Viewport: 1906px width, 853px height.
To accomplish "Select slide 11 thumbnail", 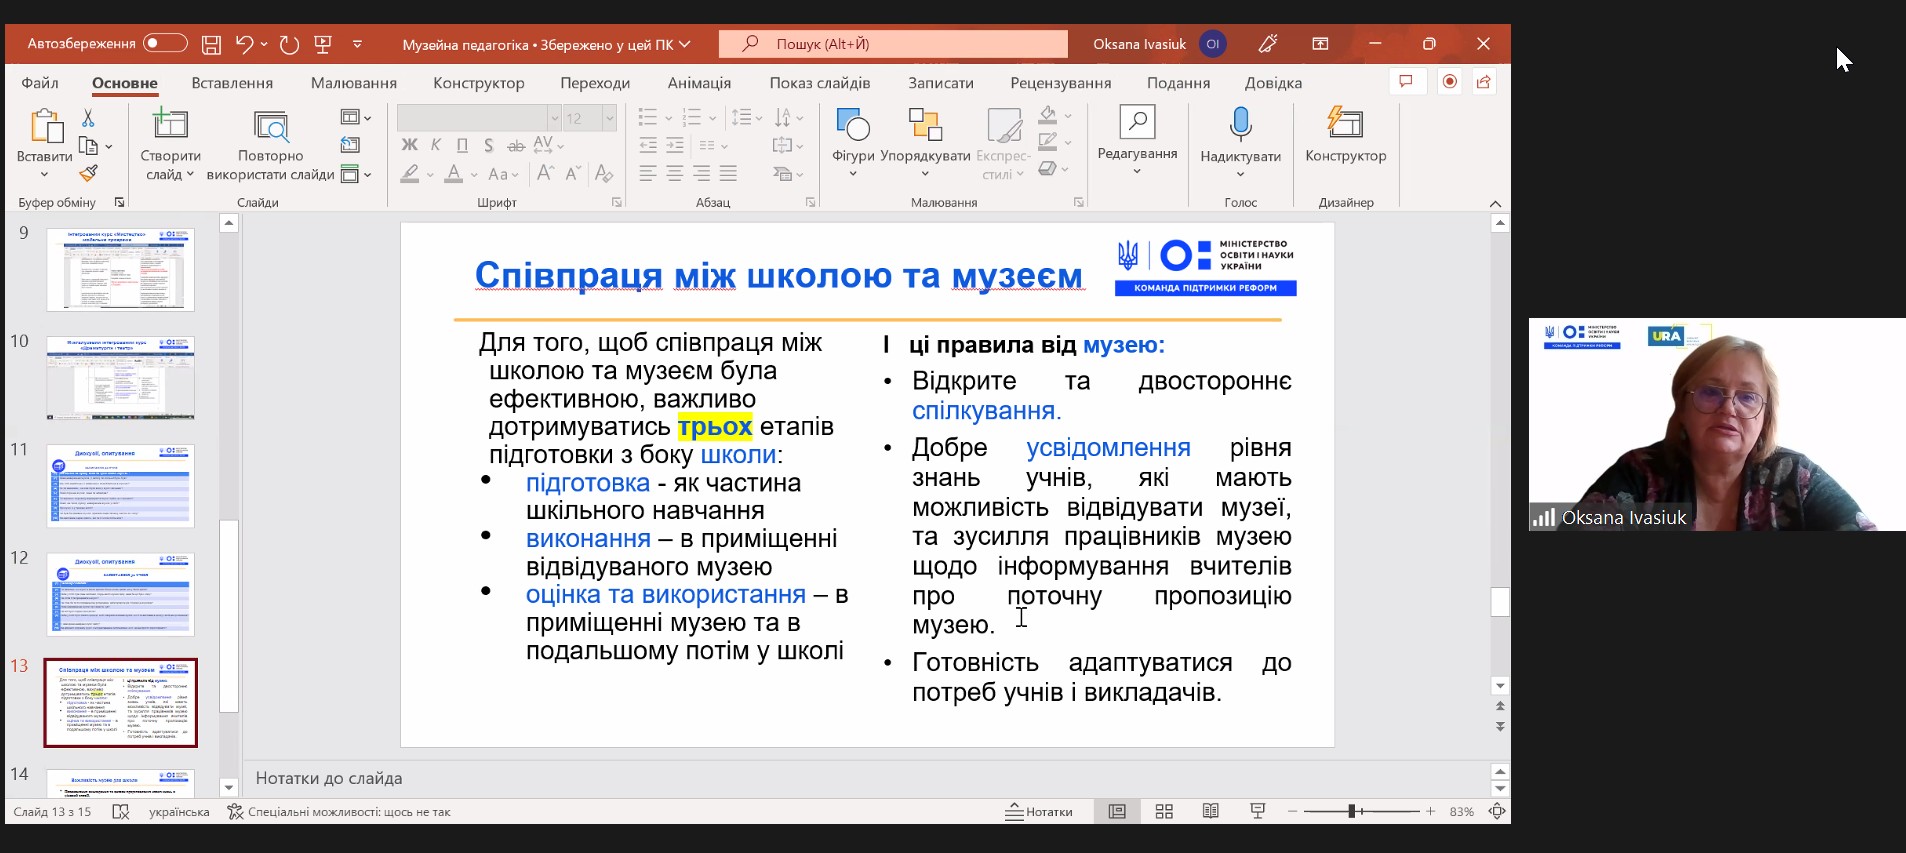I will coord(120,486).
